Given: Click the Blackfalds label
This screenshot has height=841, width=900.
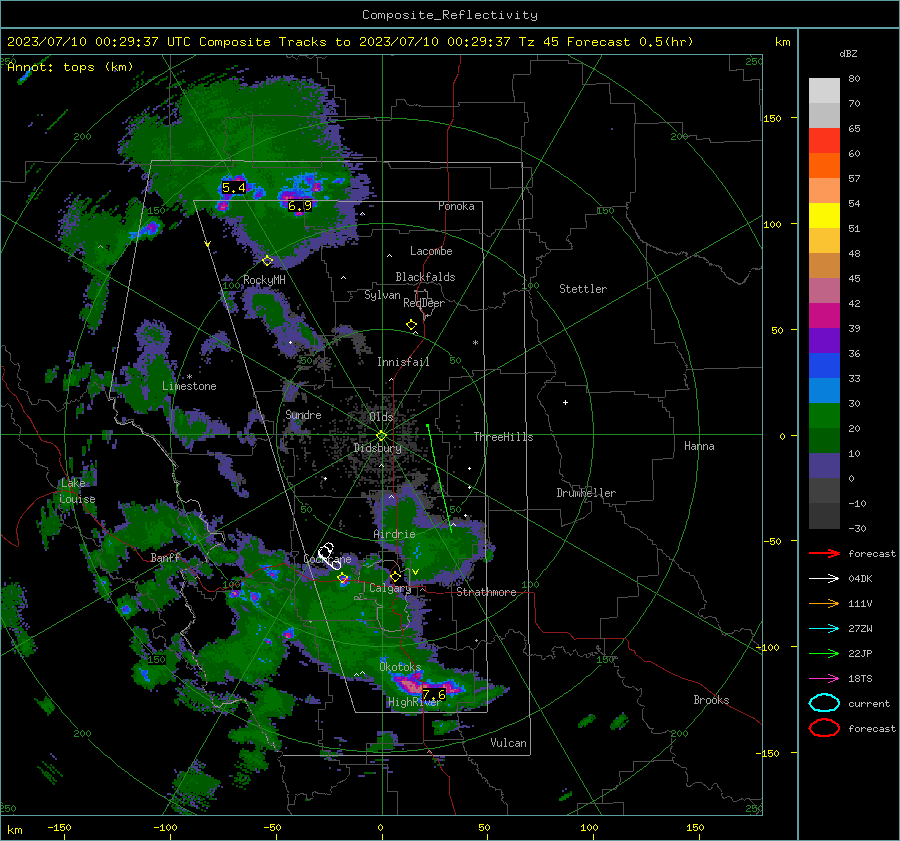Looking at the screenshot, I should [x=425, y=277].
